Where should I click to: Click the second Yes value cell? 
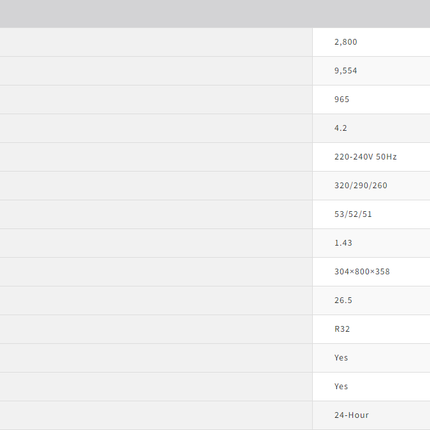371,386
